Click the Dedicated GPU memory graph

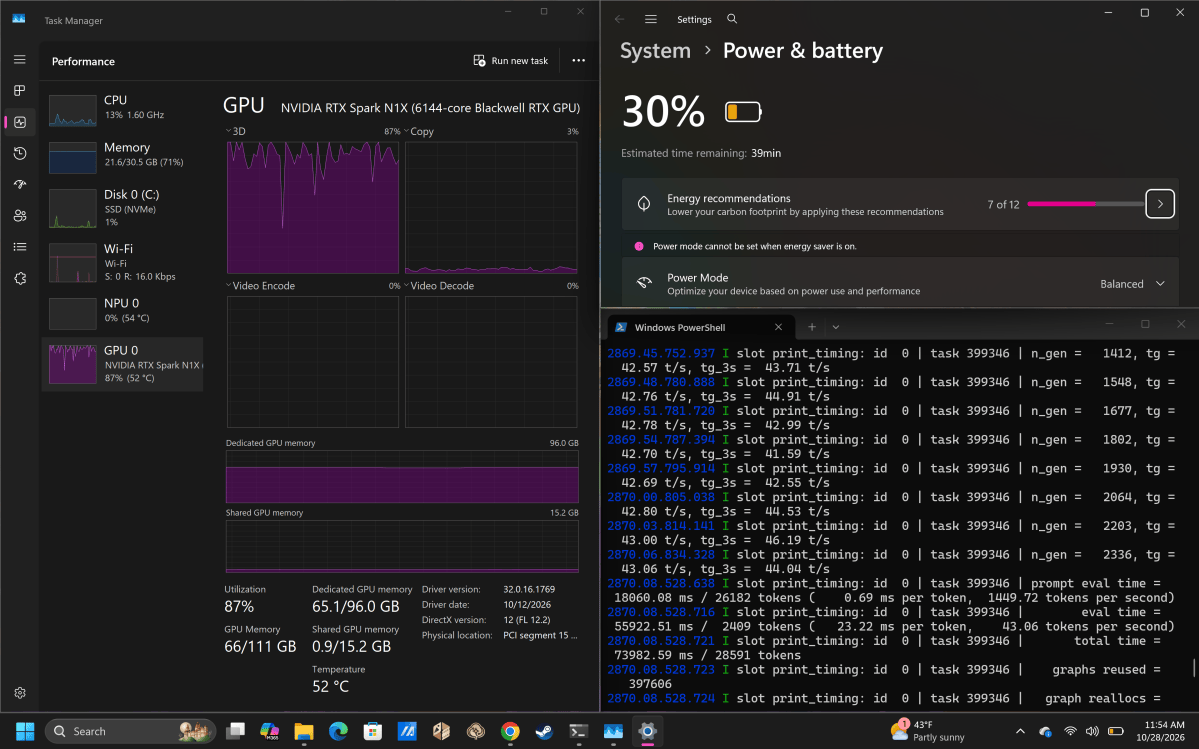click(402, 477)
